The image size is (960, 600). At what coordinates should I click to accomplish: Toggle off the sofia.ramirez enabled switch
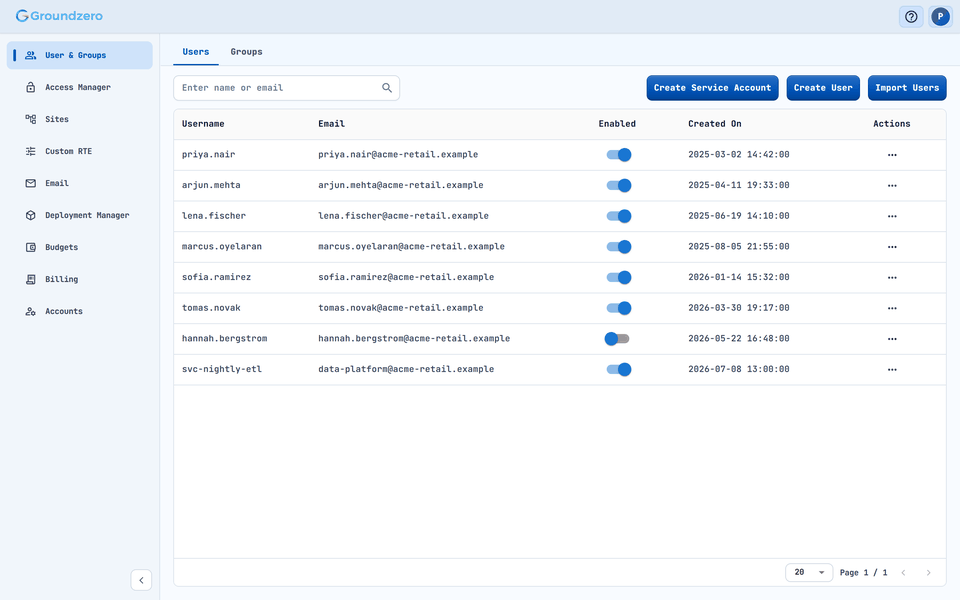click(x=618, y=277)
